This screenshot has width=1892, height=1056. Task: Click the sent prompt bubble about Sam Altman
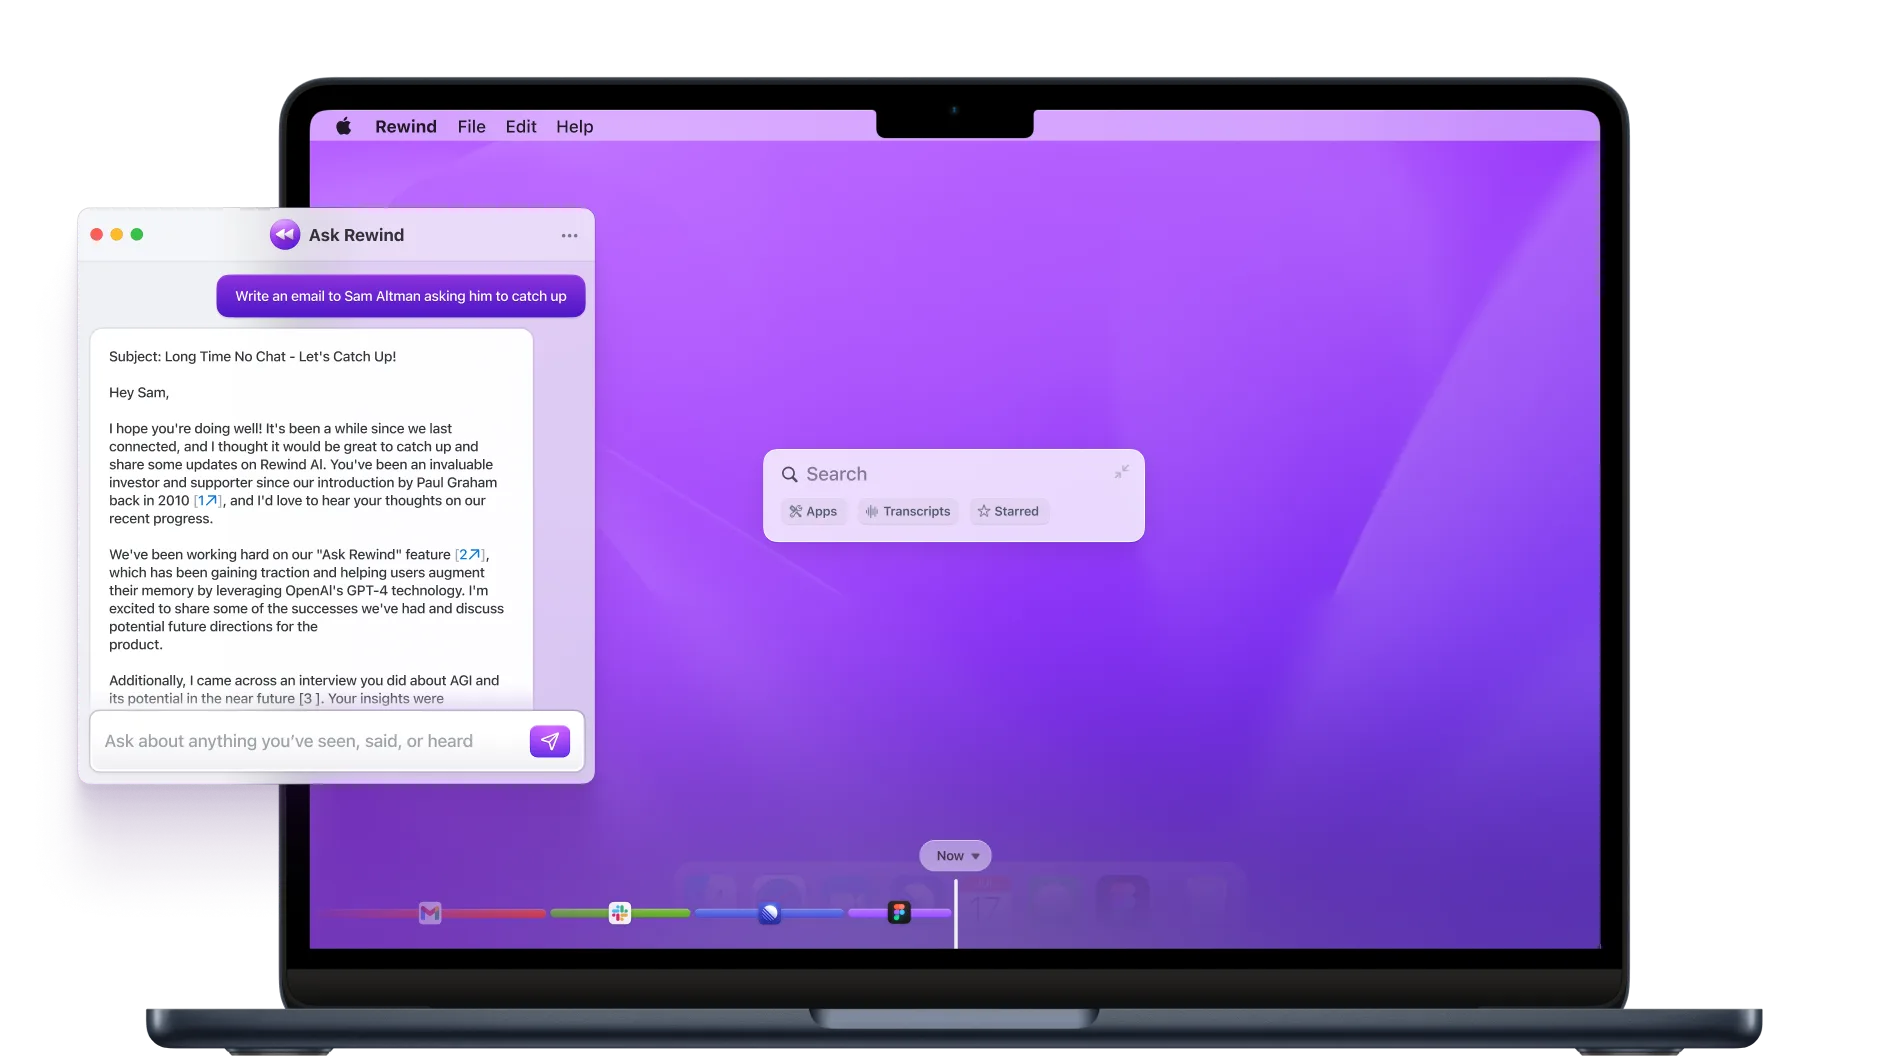(401, 296)
